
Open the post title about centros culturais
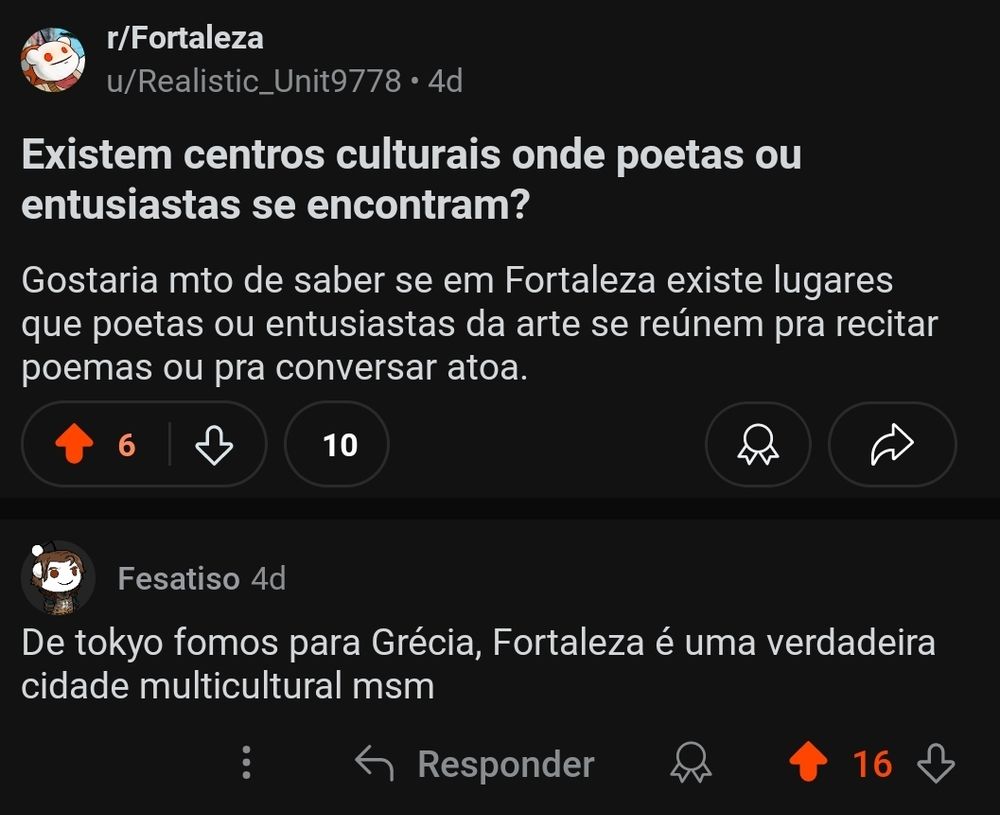click(411, 180)
